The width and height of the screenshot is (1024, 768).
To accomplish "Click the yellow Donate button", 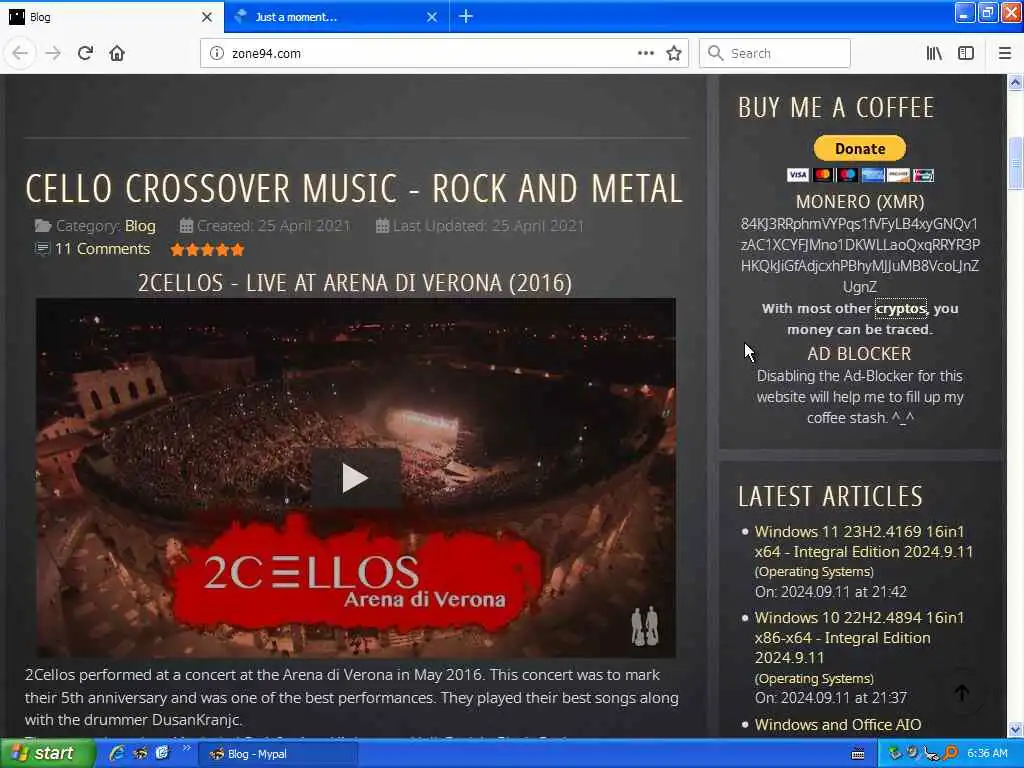I will (859, 148).
